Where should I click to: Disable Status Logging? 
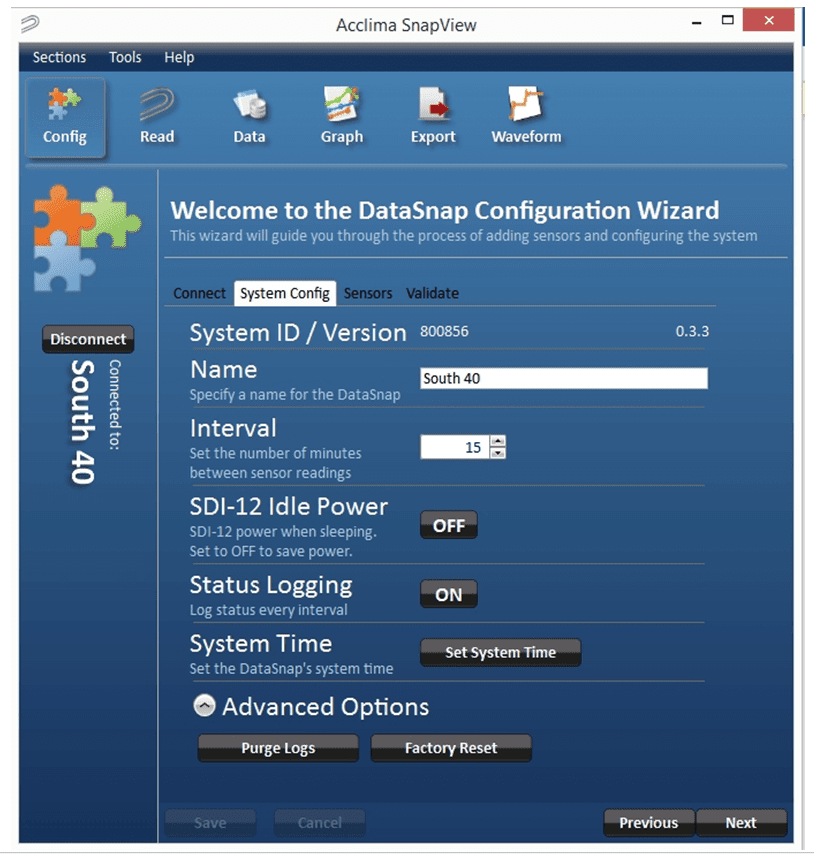click(x=447, y=593)
